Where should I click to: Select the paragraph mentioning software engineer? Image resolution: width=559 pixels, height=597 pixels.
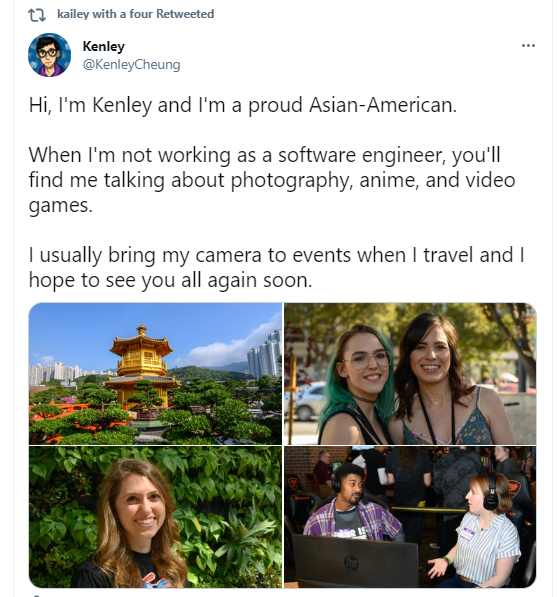[x=272, y=180]
